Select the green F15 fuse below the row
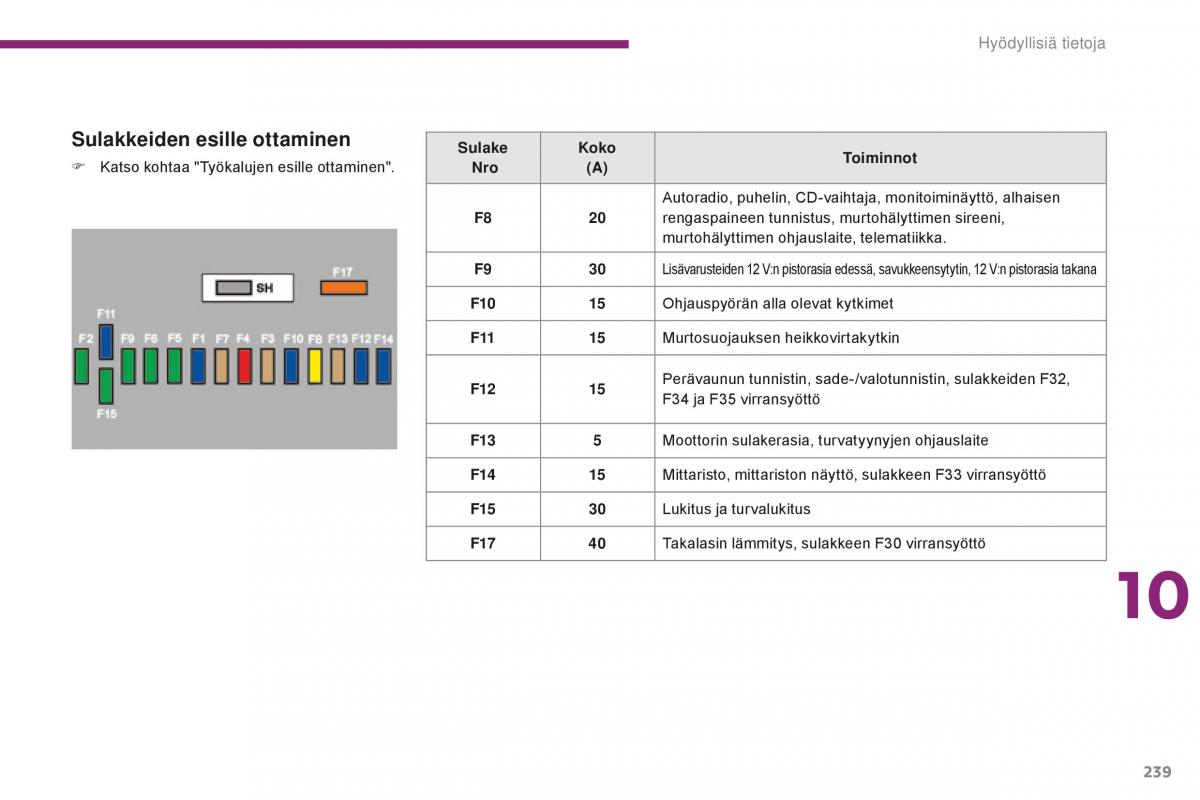 [x=106, y=385]
